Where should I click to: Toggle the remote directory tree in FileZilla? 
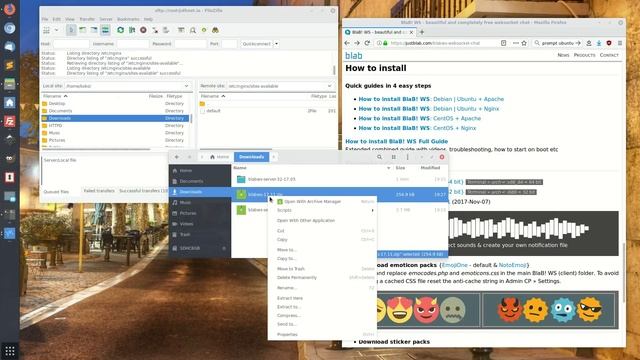click(x=94, y=30)
